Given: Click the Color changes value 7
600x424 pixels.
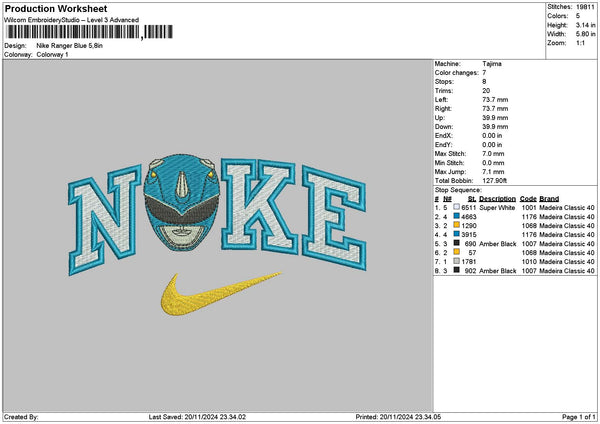Looking at the screenshot, I should [x=484, y=73].
